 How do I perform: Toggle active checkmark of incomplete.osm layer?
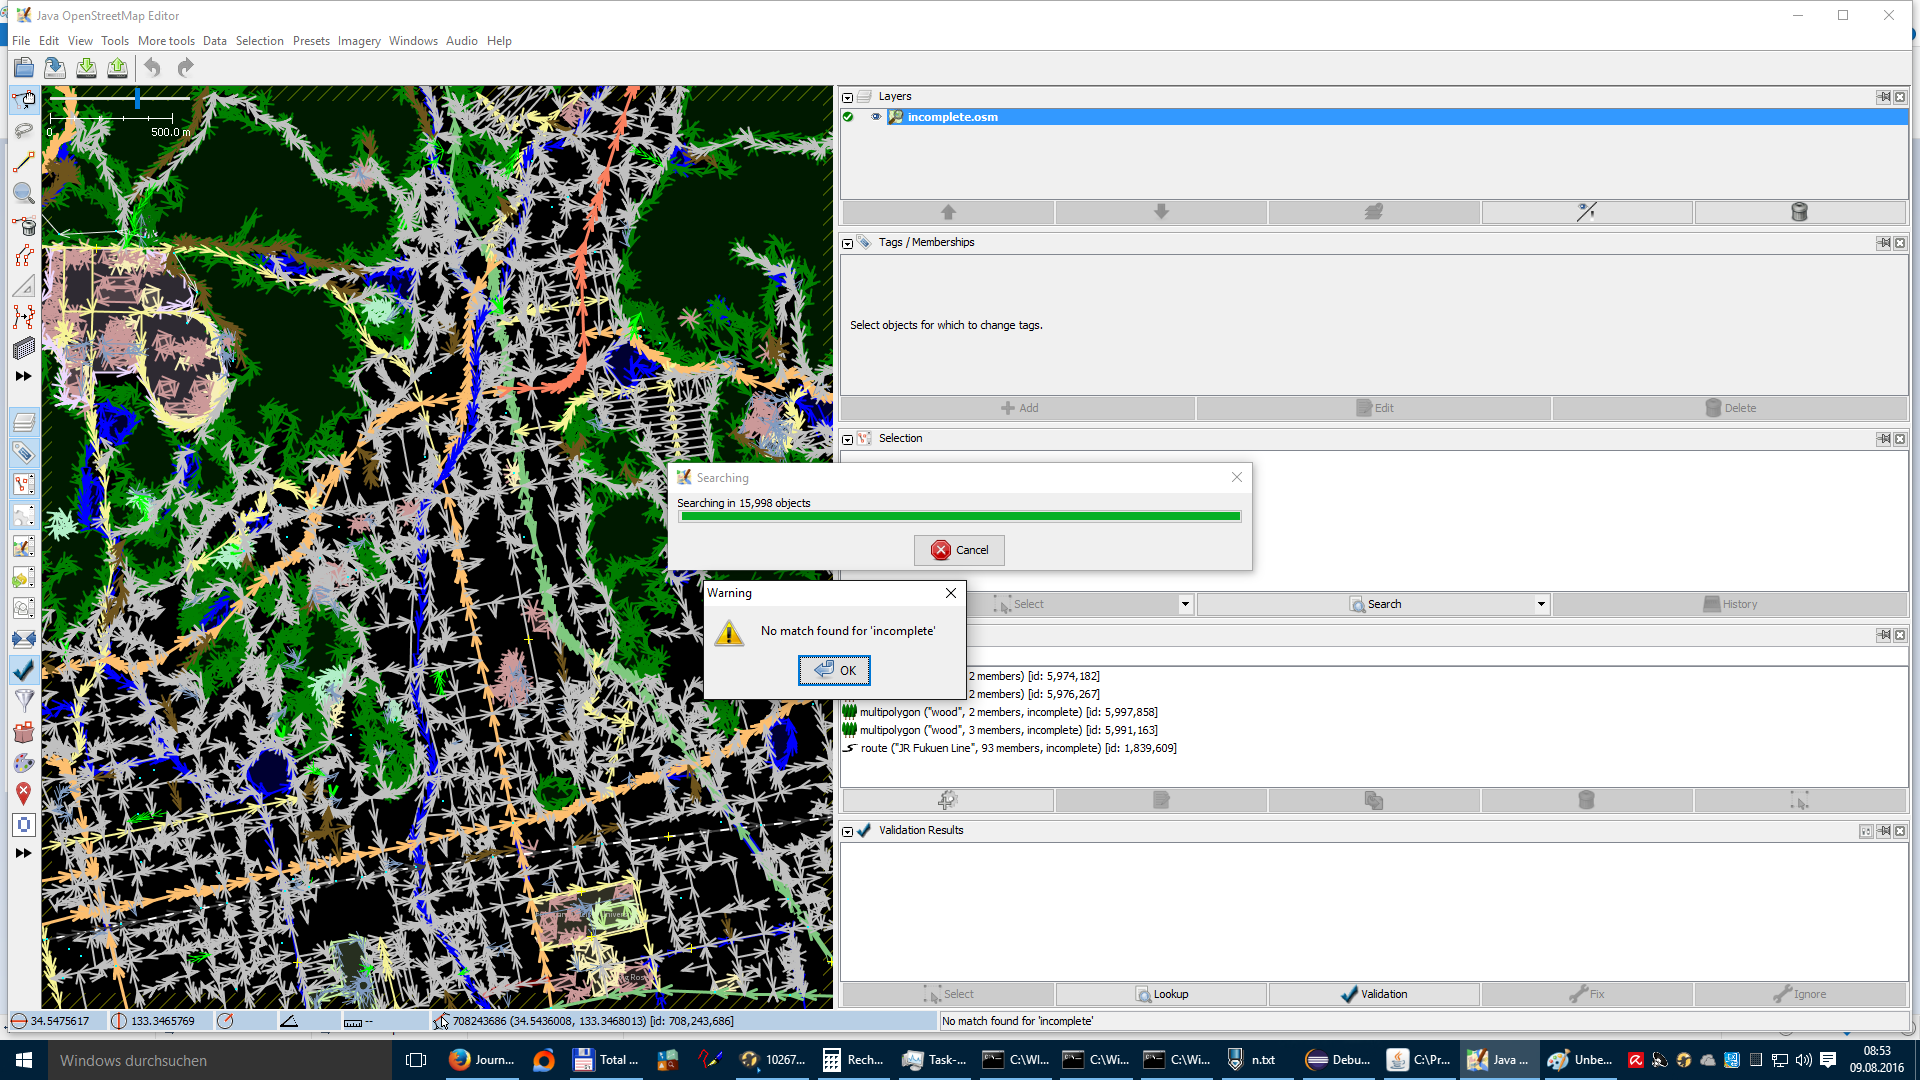tap(849, 117)
